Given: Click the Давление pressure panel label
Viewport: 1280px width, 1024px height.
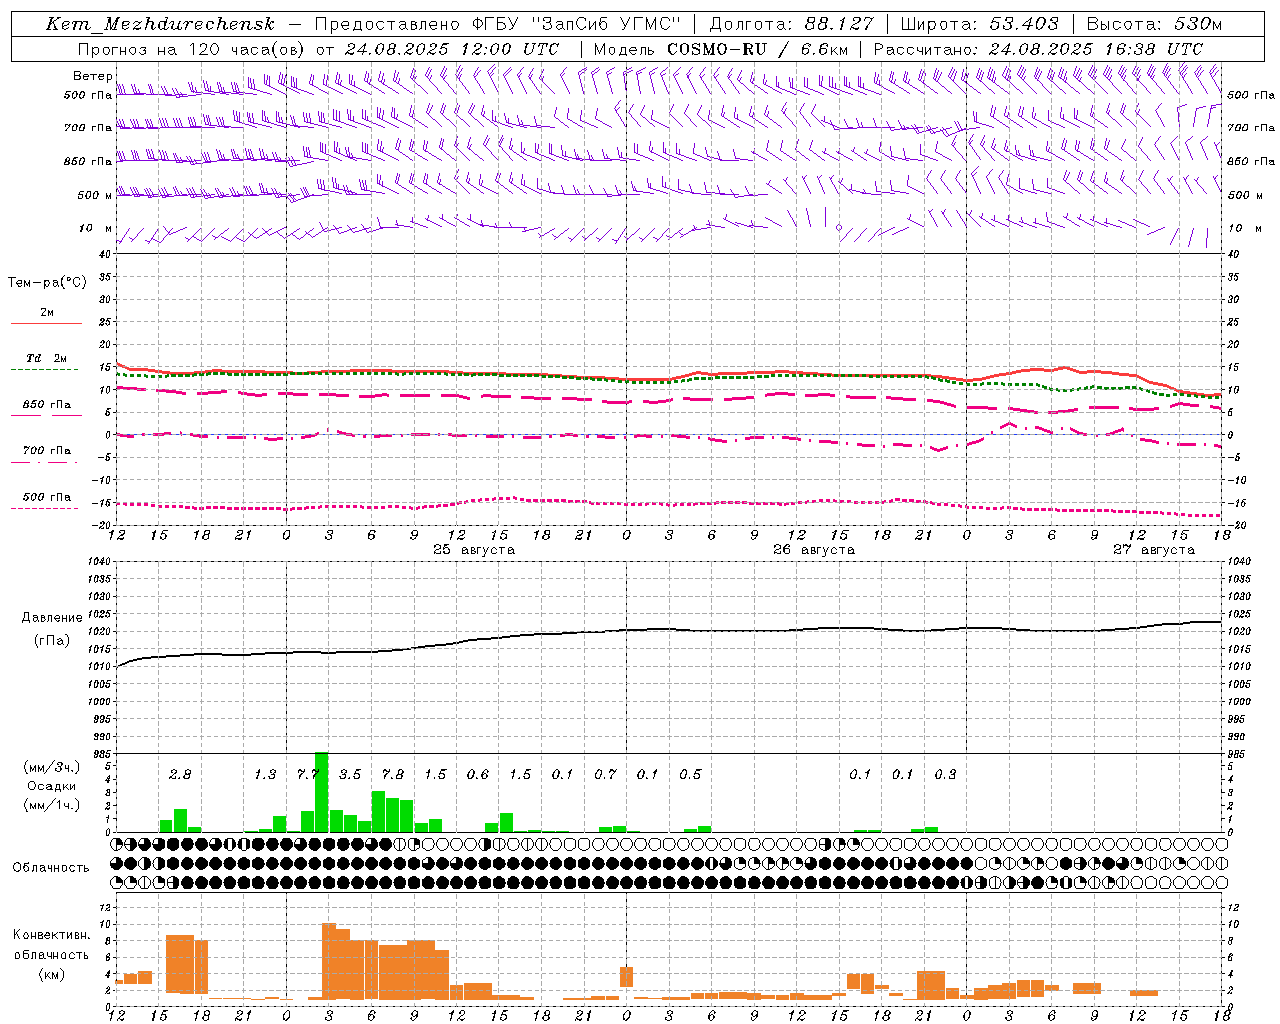Looking at the screenshot, I should tap(52, 618).
